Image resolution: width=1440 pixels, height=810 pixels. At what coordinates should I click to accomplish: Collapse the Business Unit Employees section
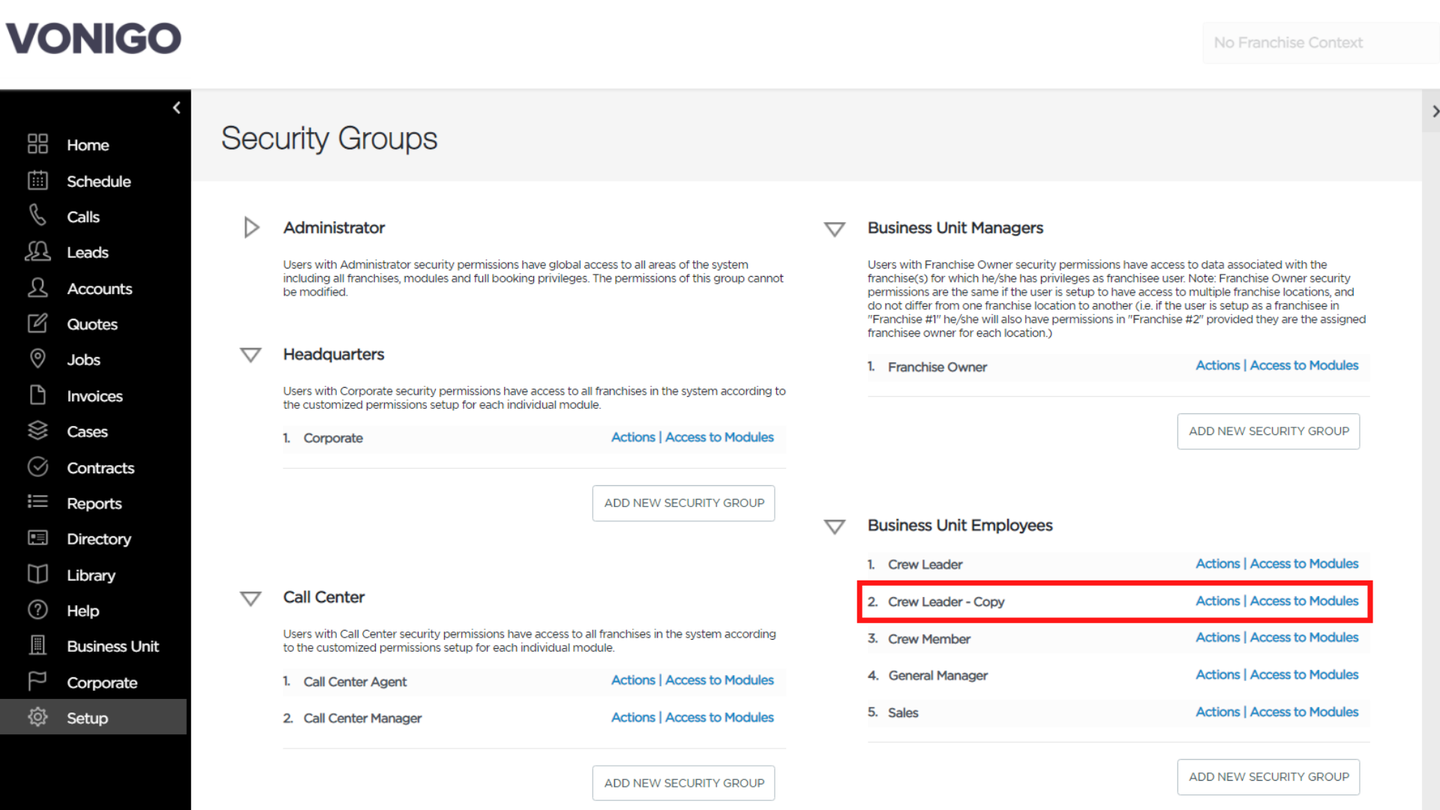(835, 526)
